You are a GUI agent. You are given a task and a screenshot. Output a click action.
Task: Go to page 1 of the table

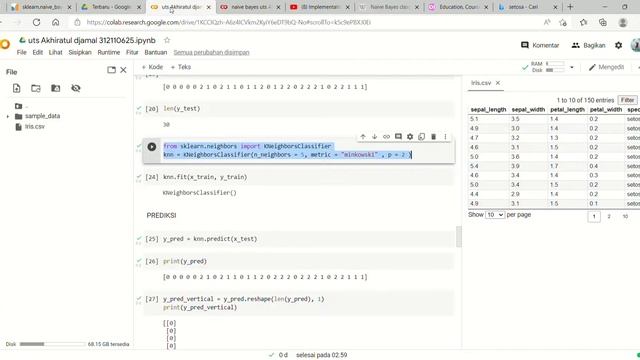[x=594, y=216]
